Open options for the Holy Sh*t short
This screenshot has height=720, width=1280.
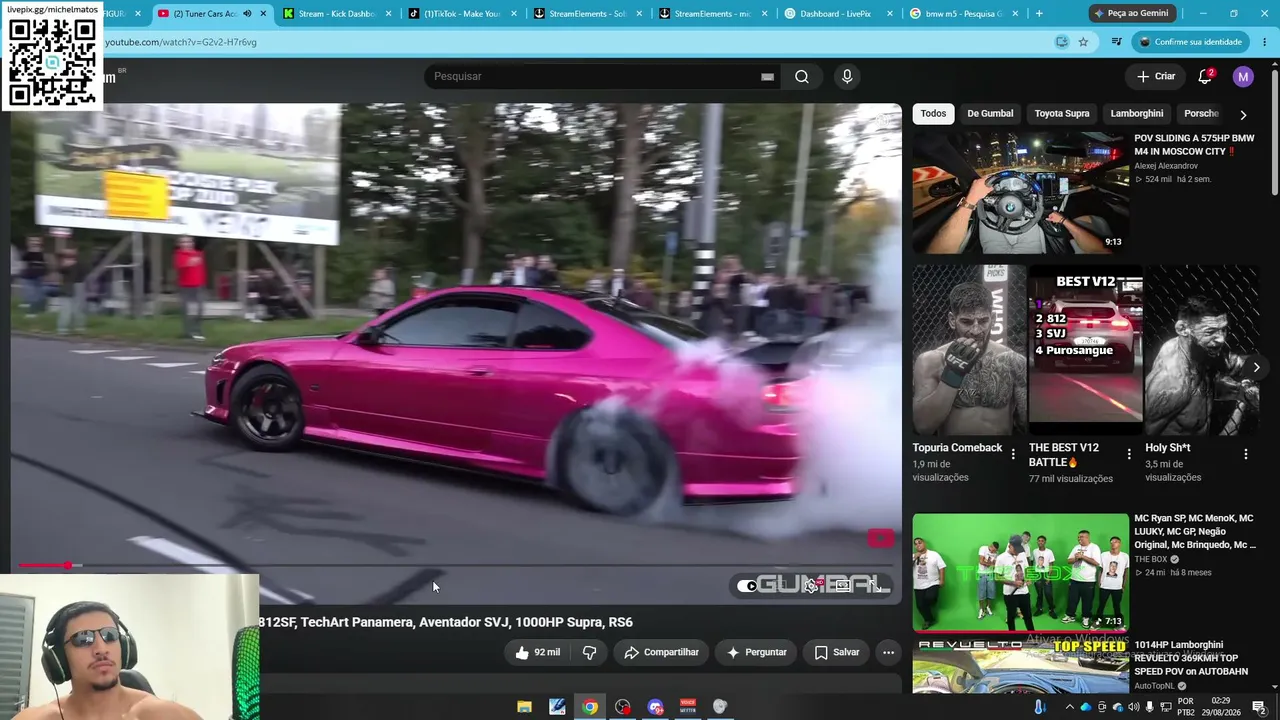pyautogui.click(x=1246, y=454)
